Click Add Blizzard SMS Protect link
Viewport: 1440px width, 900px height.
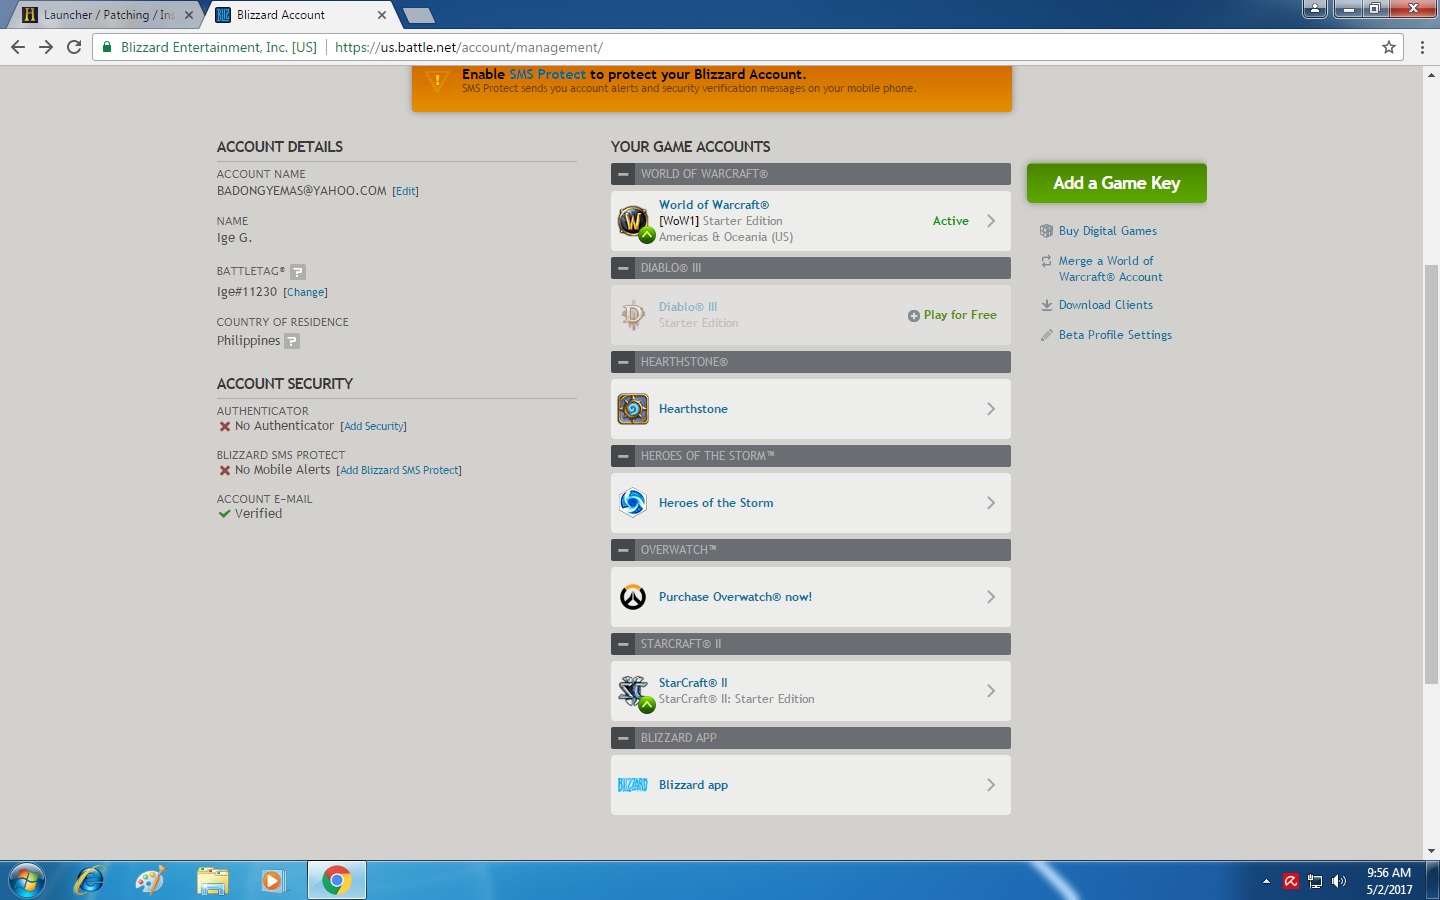pyautogui.click(x=399, y=471)
